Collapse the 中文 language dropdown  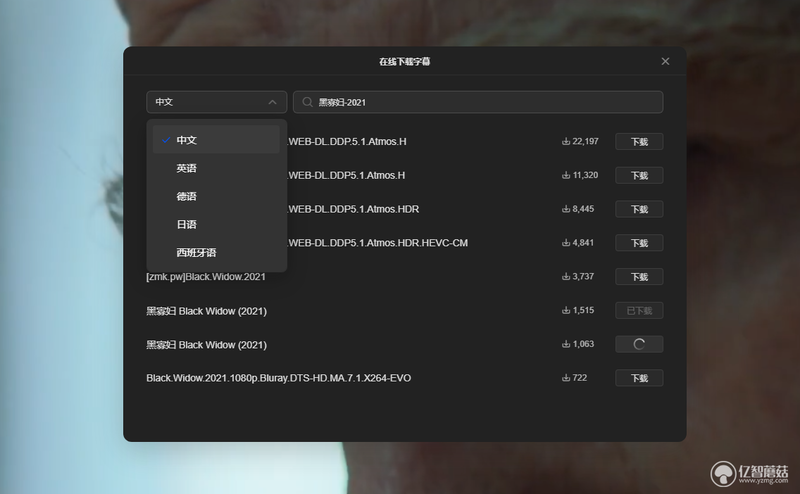216,102
